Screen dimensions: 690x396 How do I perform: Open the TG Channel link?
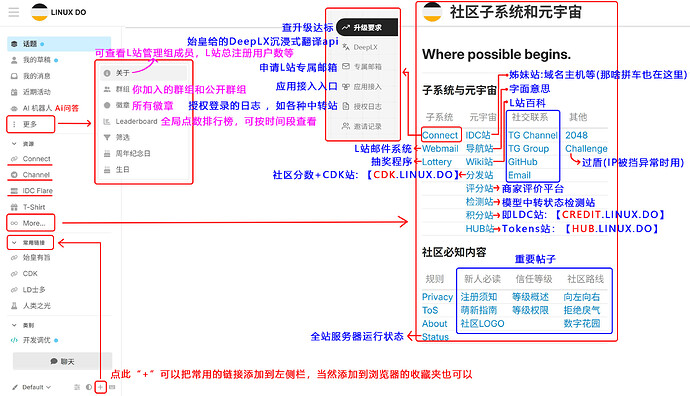click(532, 135)
